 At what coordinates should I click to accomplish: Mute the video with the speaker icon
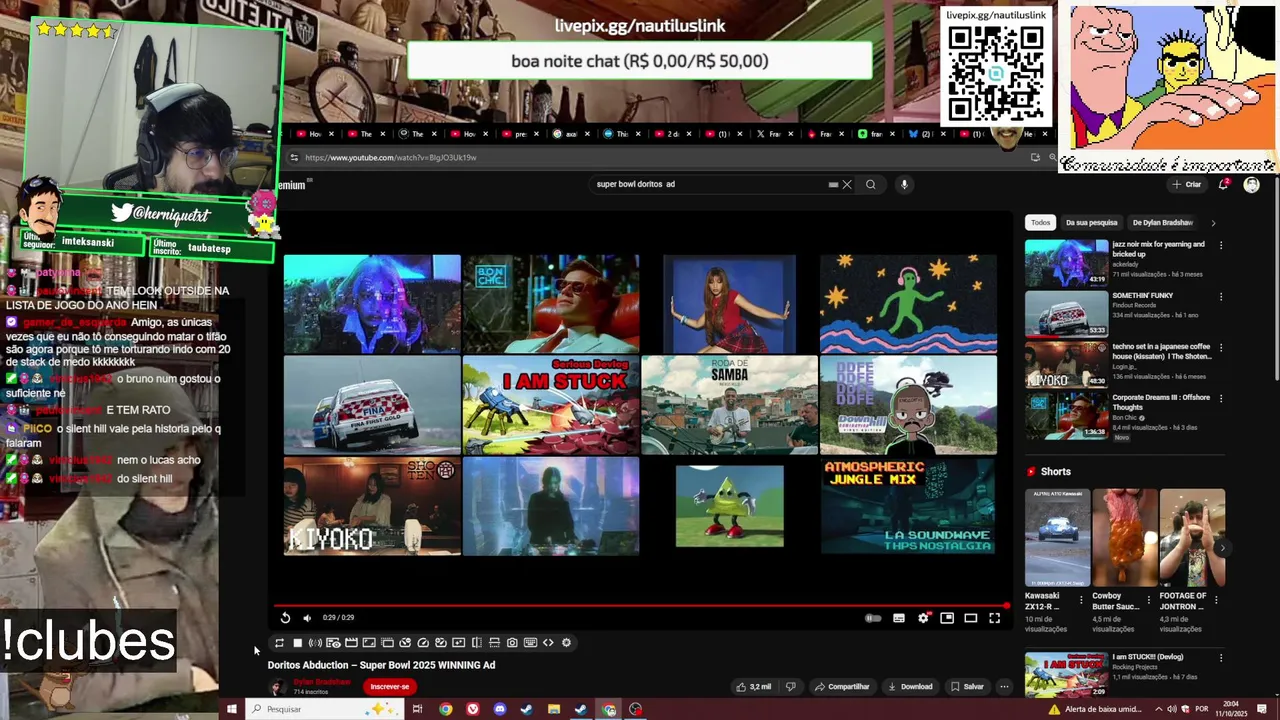pyautogui.click(x=307, y=618)
